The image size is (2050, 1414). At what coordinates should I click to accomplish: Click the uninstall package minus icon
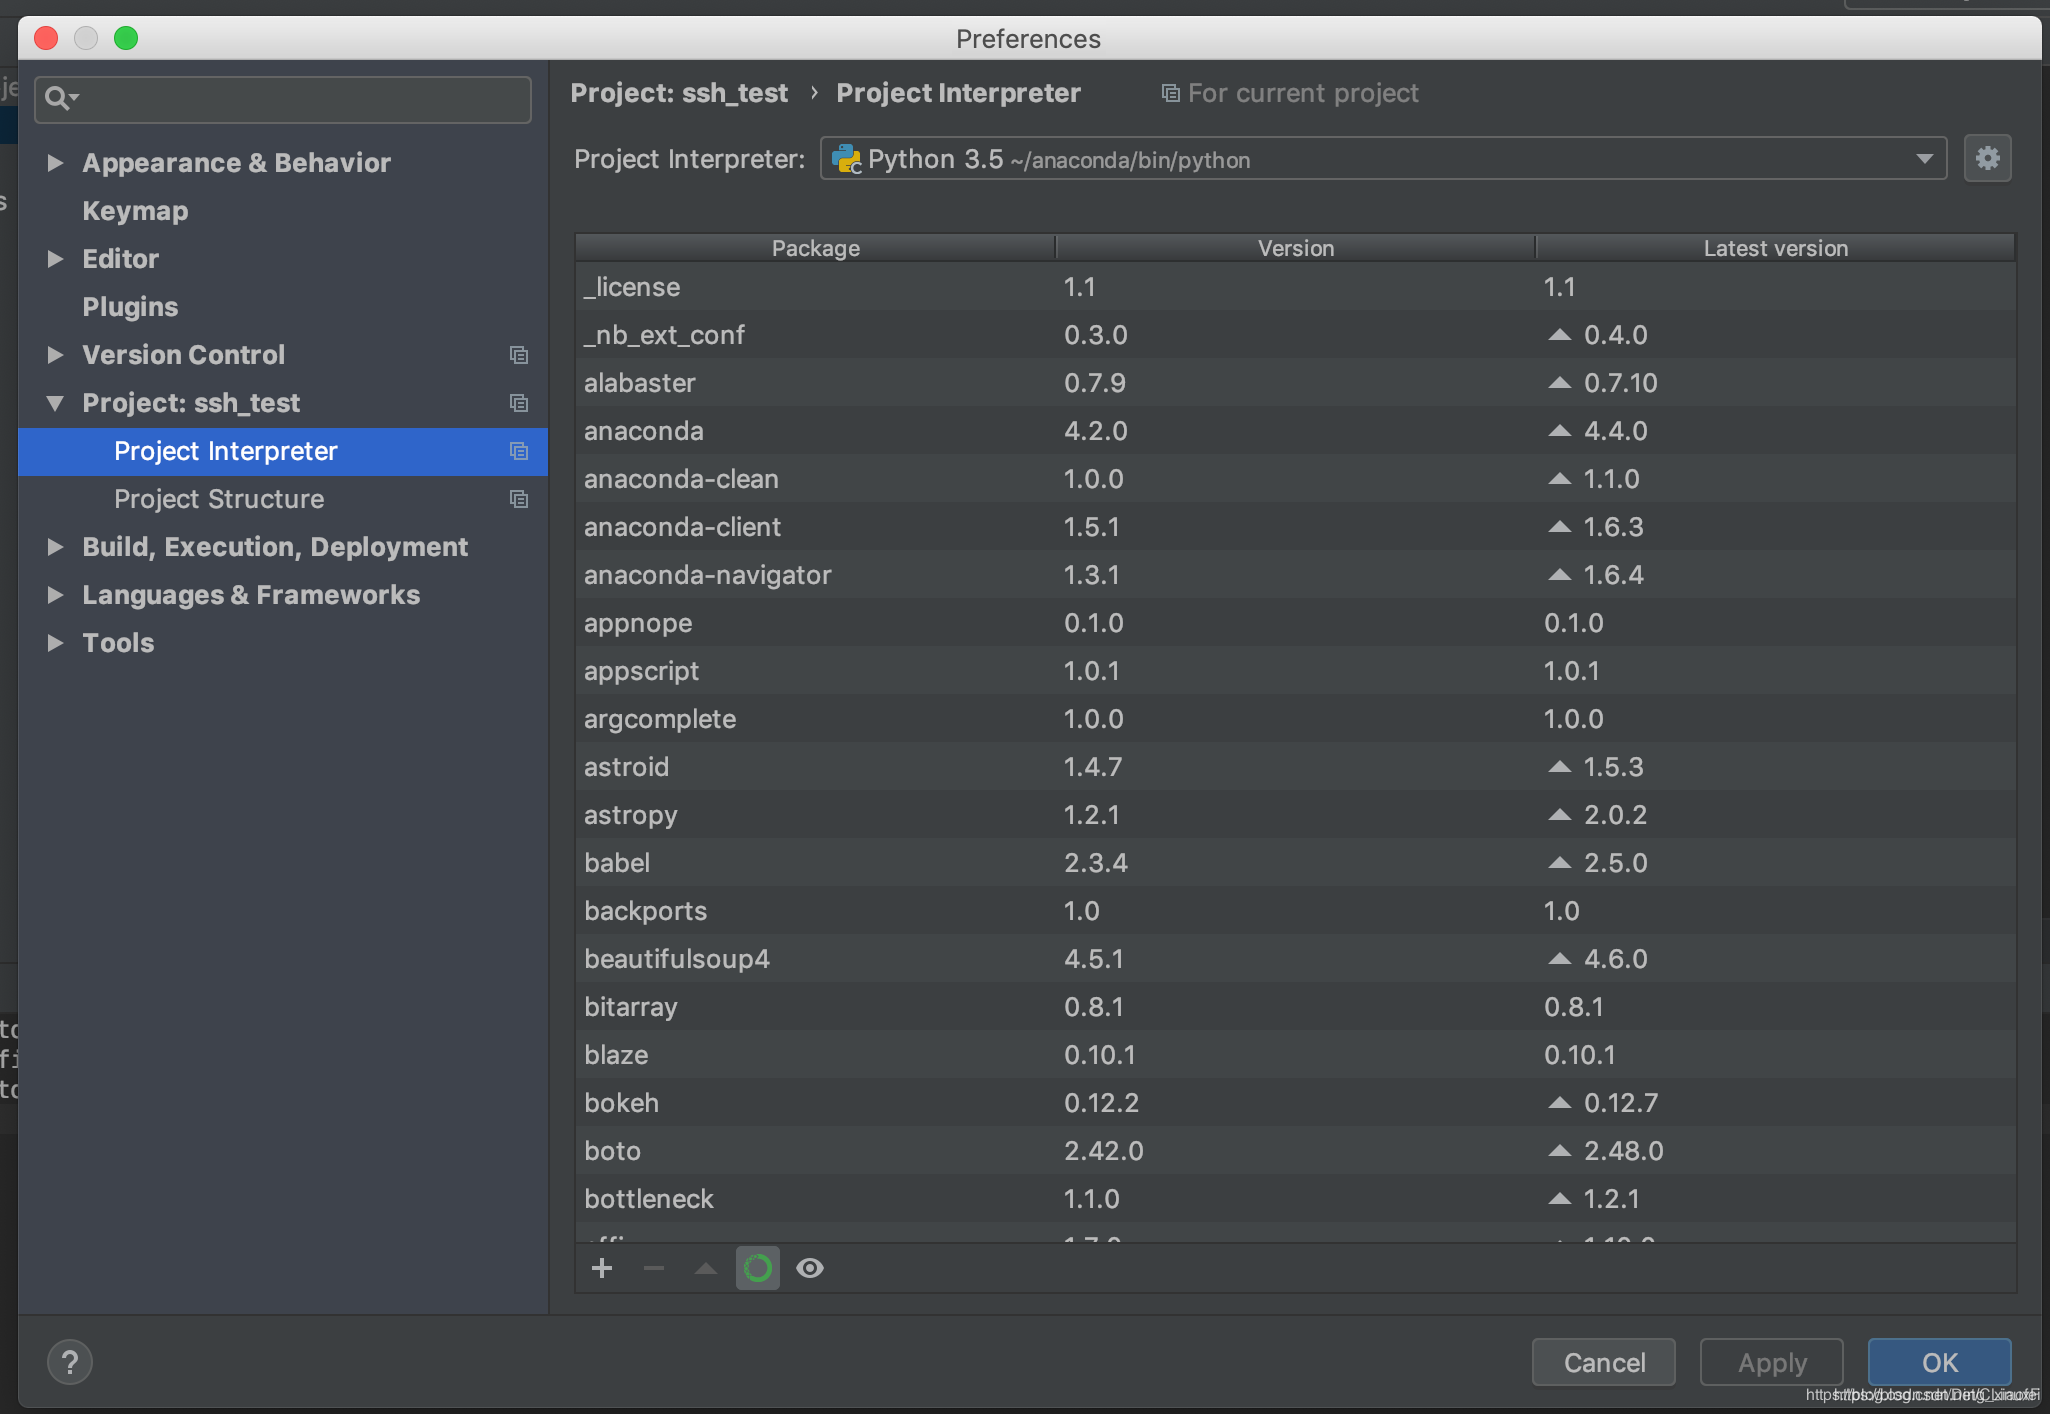tap(654, 1269)
